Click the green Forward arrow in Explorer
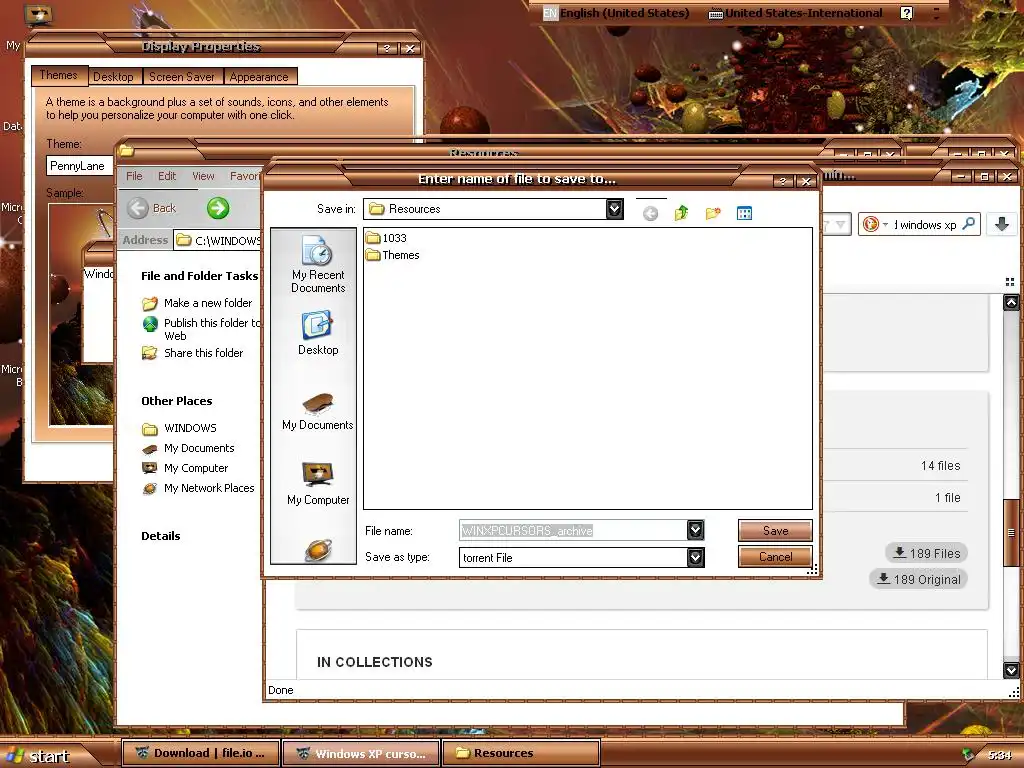The height and width of the screenshot is (768, 1024). pos(218,208)
